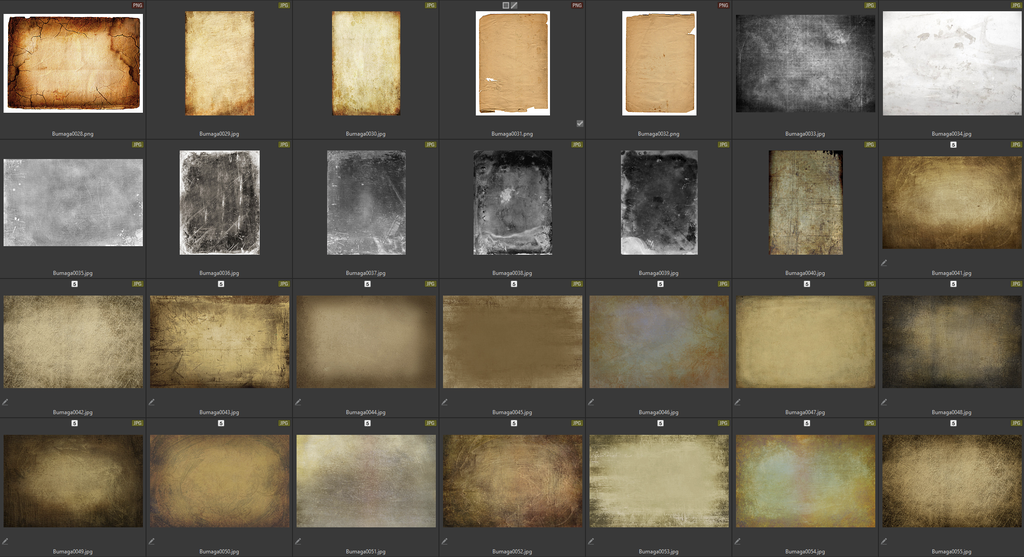Click the square tag icon above Bumaga0031.png
This screenshot has height=557, width=1024.
[x=506, y=5]
